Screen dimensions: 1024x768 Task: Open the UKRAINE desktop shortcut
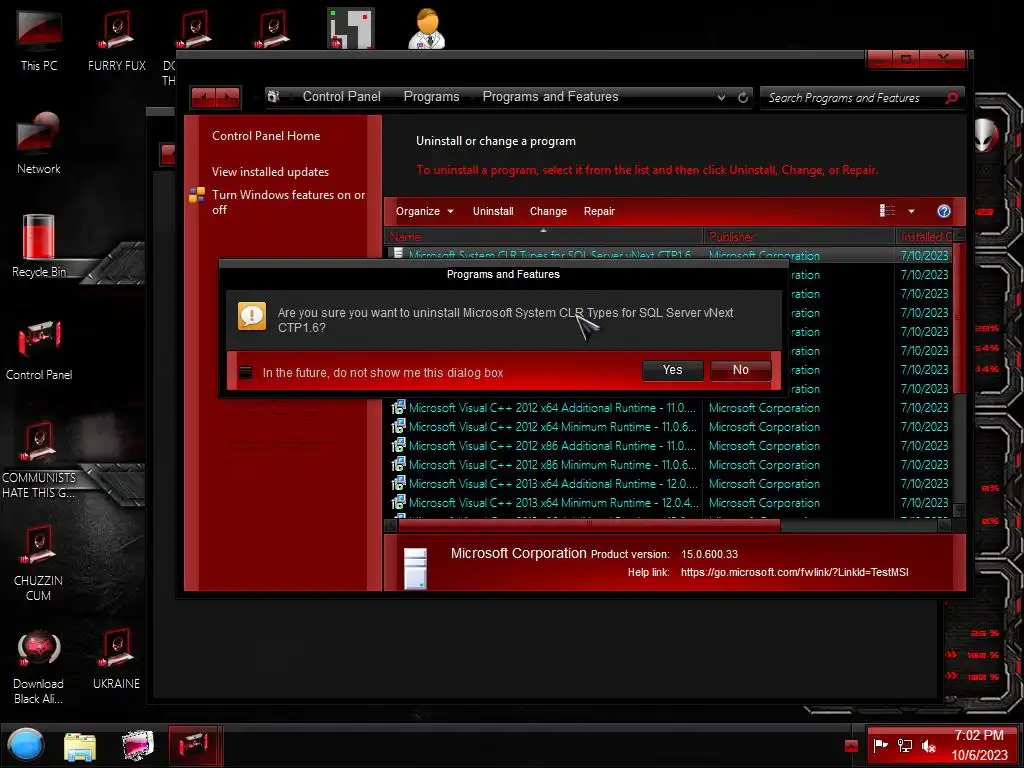[116, 658]
